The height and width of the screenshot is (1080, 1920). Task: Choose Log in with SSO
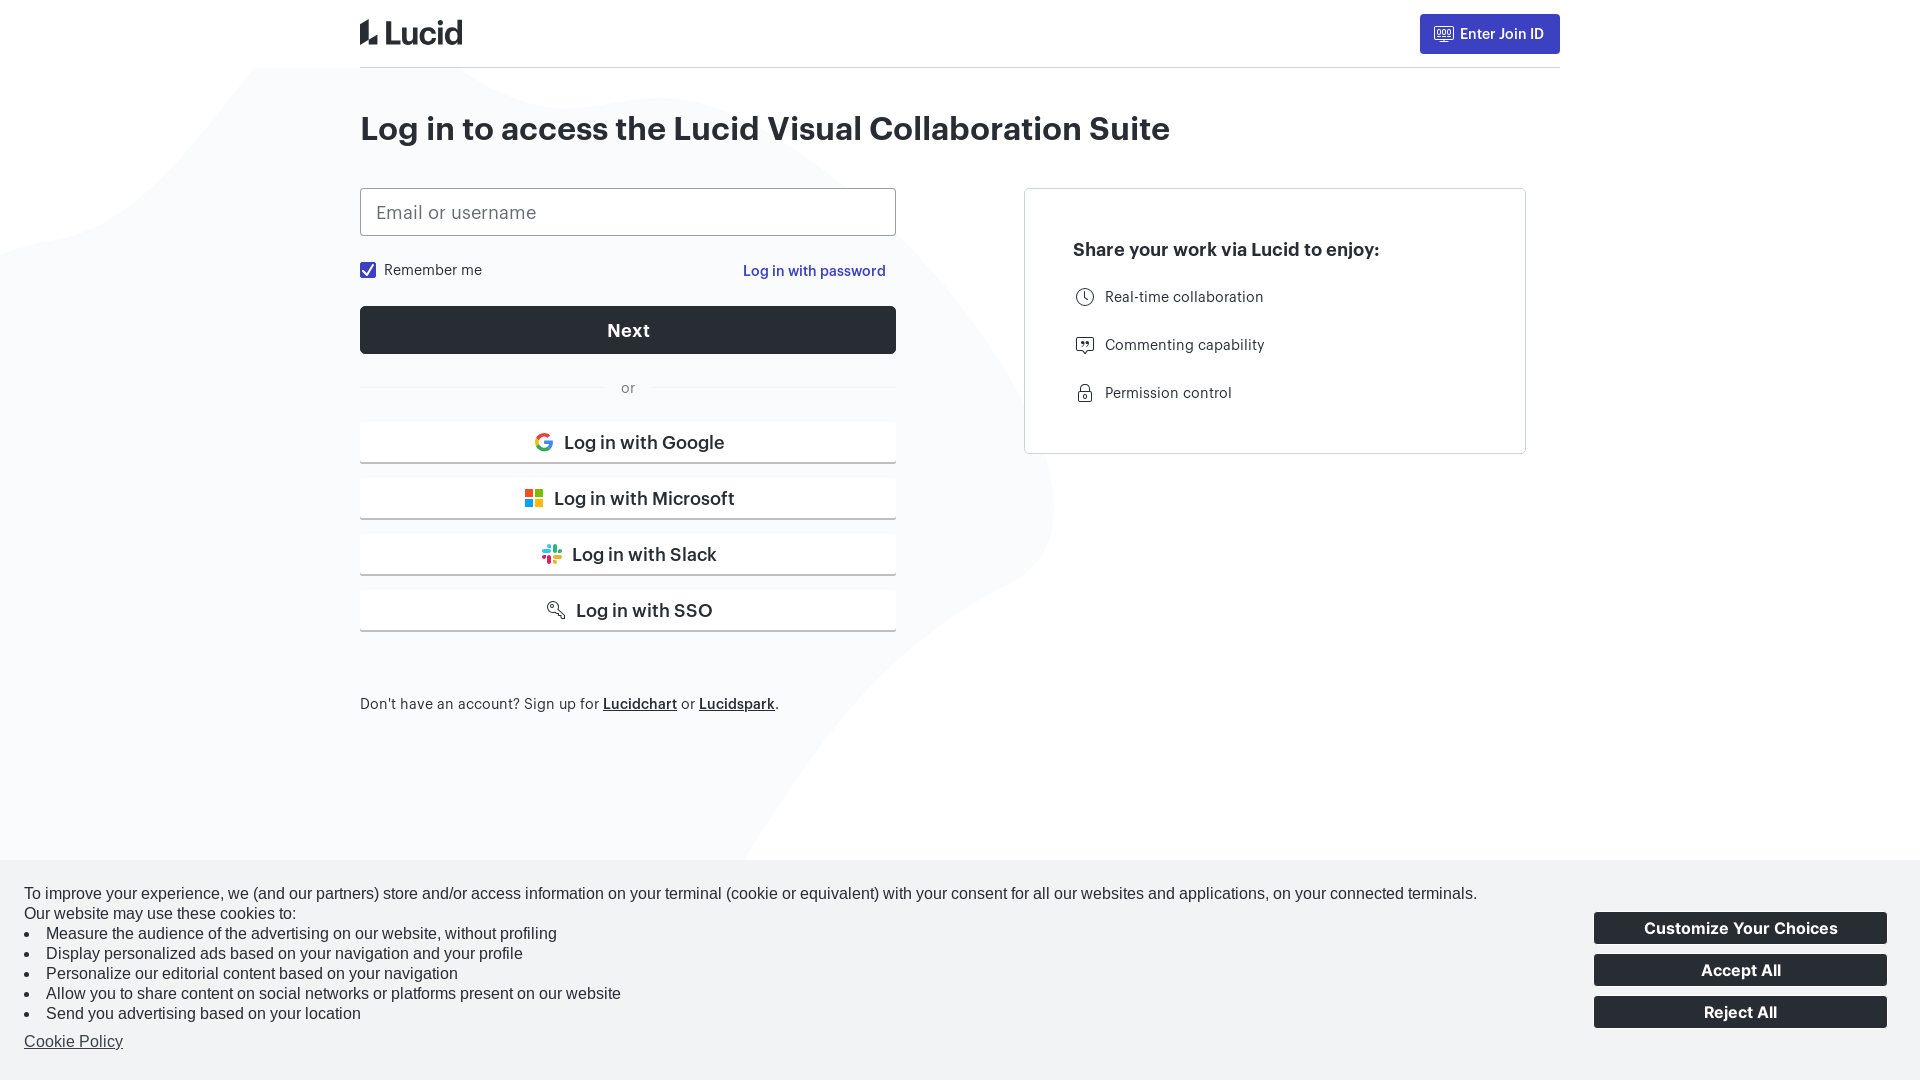[628, 610]
